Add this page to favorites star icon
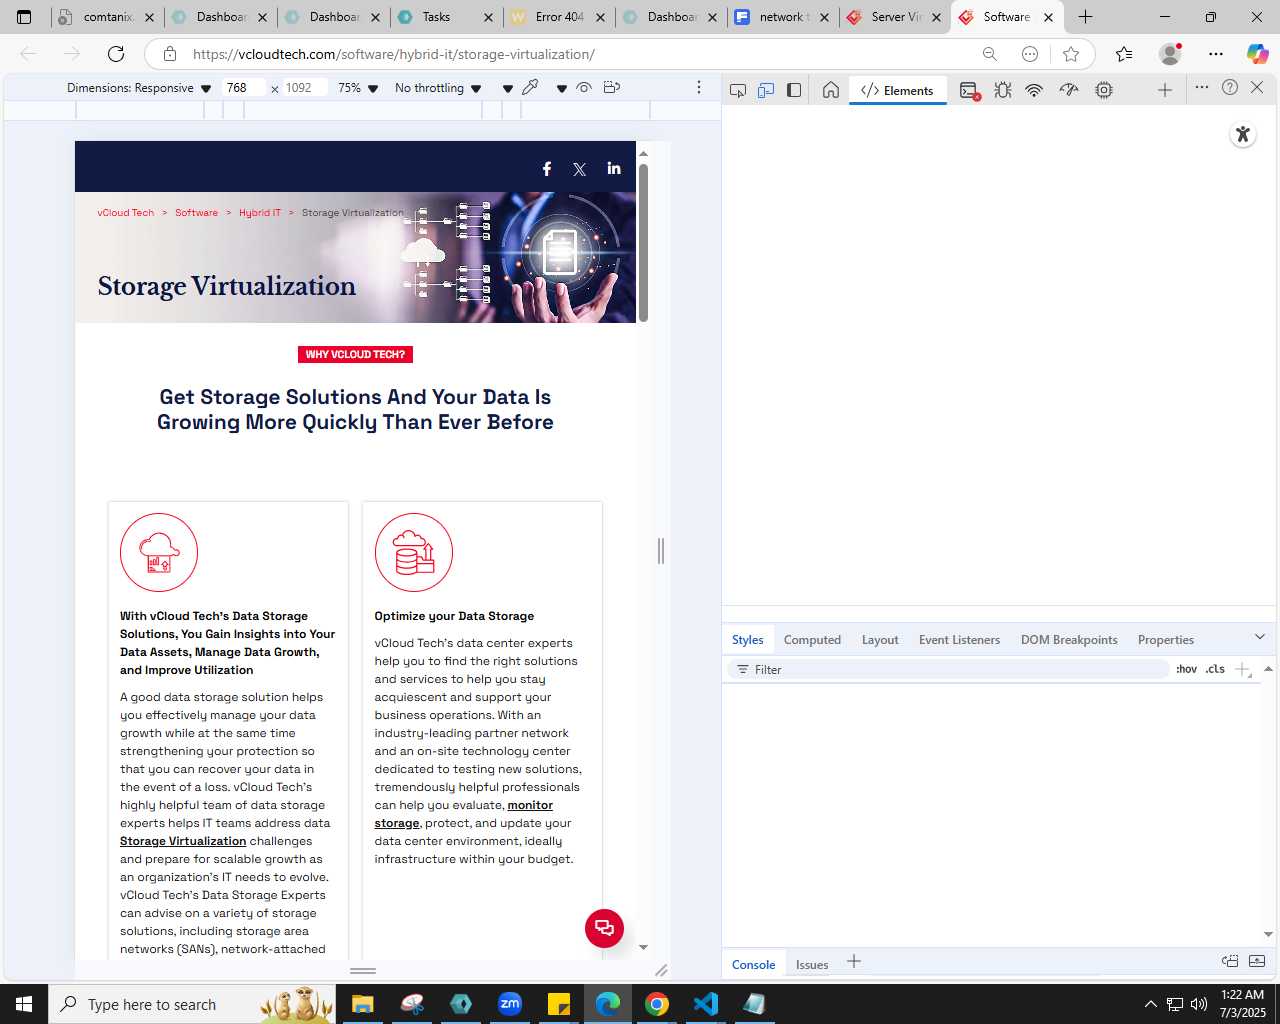1280x1024 pixels. (1071, 54)
